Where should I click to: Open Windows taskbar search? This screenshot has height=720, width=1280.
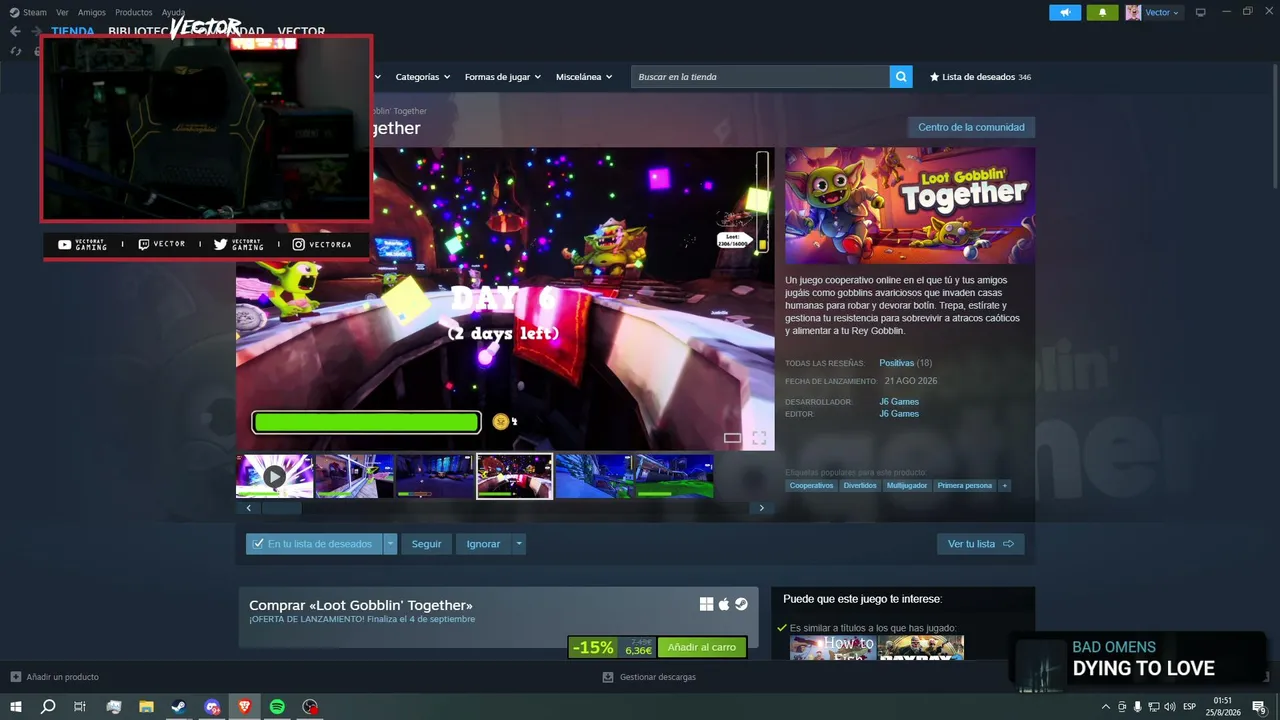pos(48,707)
